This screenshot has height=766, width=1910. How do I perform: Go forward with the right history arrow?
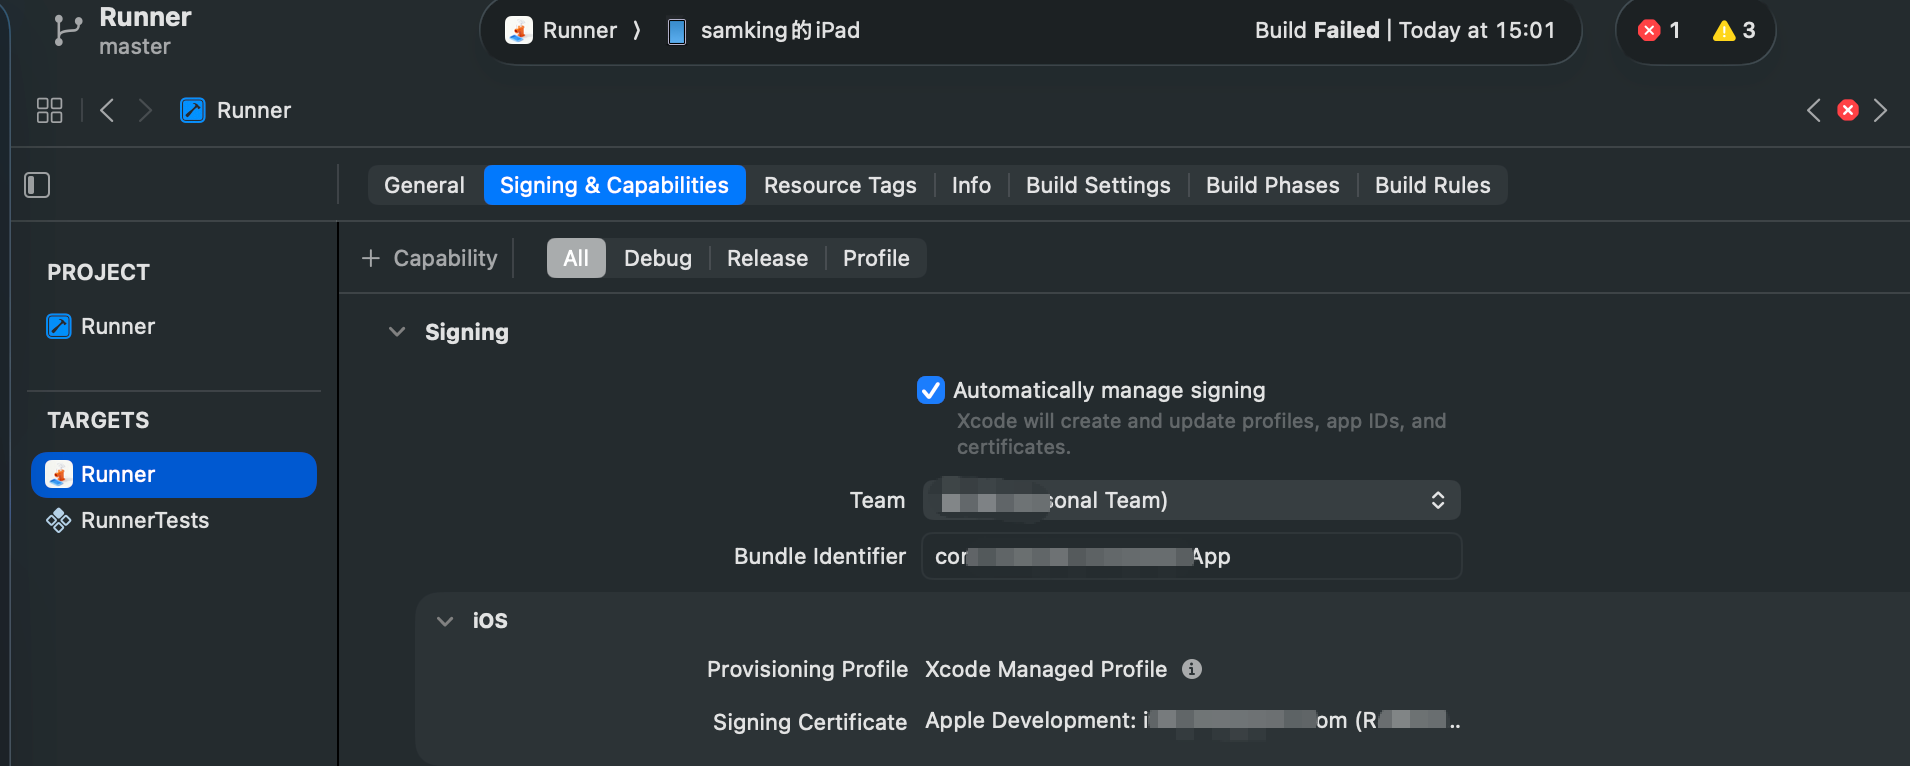[145, 110]
